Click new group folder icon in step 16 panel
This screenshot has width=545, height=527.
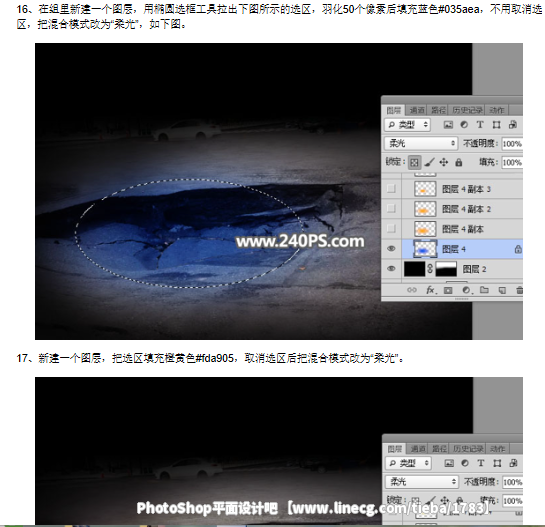[484, 290]
